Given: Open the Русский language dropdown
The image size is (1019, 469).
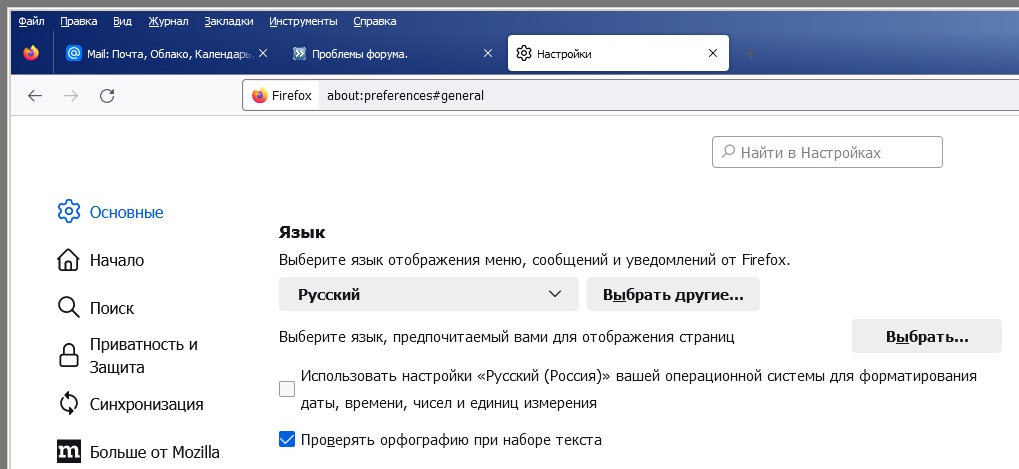Looking at the screenshot, I should tap(429, 294).
